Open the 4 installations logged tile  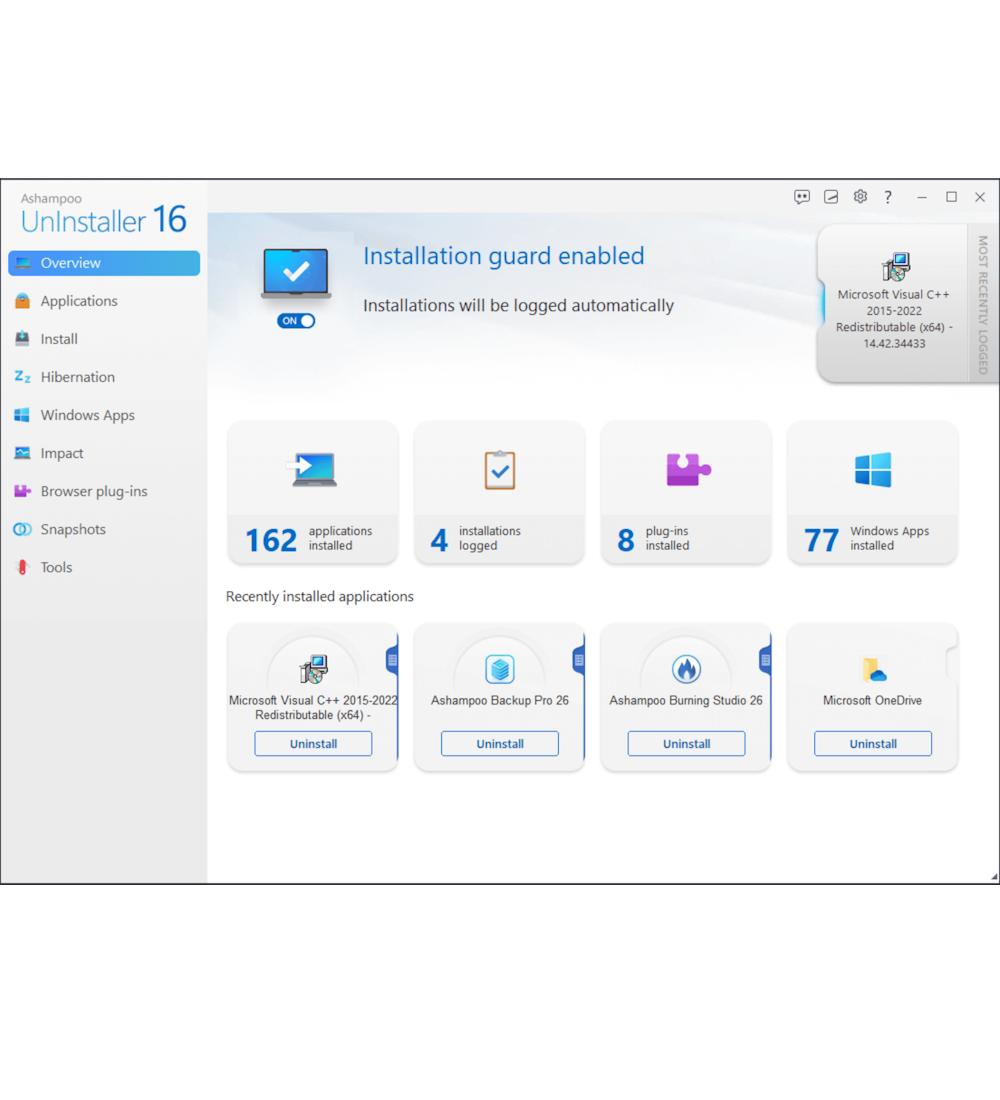pyautogui.click(x=499, y=492)
